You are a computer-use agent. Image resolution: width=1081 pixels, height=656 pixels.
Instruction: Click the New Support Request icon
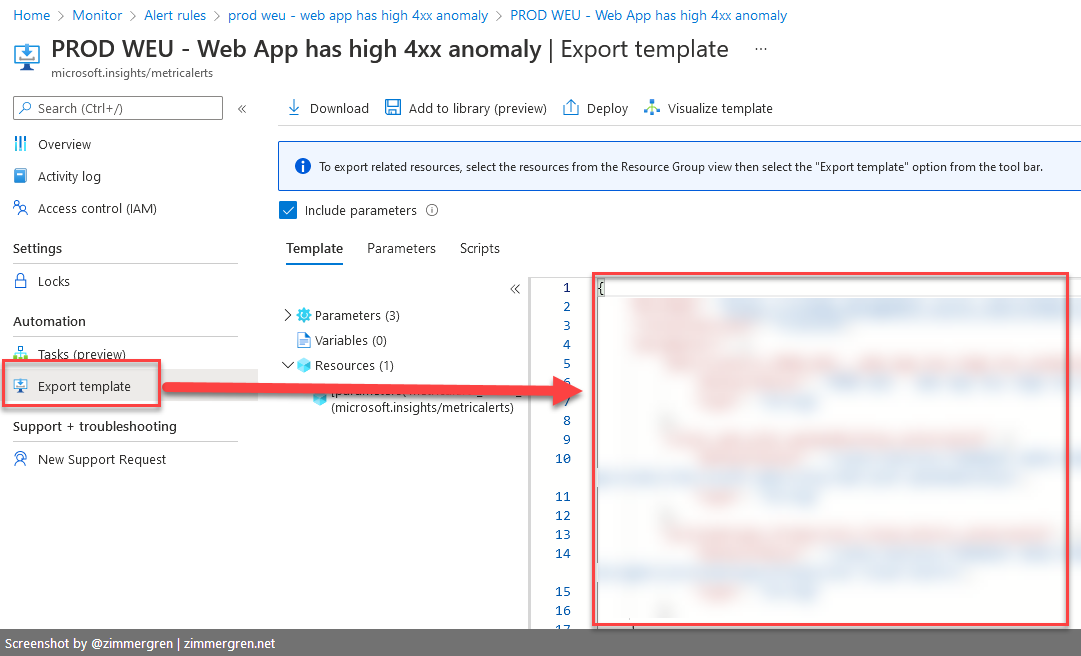click(x=21, y=459)
